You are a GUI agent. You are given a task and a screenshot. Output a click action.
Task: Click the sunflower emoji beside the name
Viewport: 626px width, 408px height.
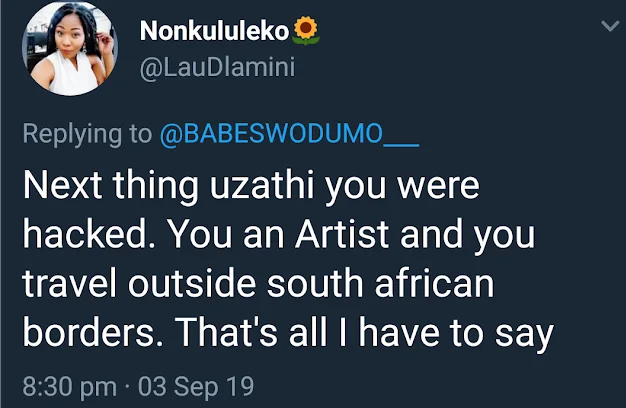305,31
